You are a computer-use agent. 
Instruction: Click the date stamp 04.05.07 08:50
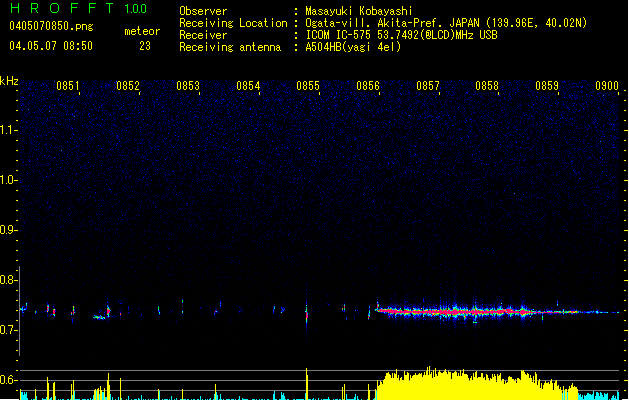click(50, 46)
